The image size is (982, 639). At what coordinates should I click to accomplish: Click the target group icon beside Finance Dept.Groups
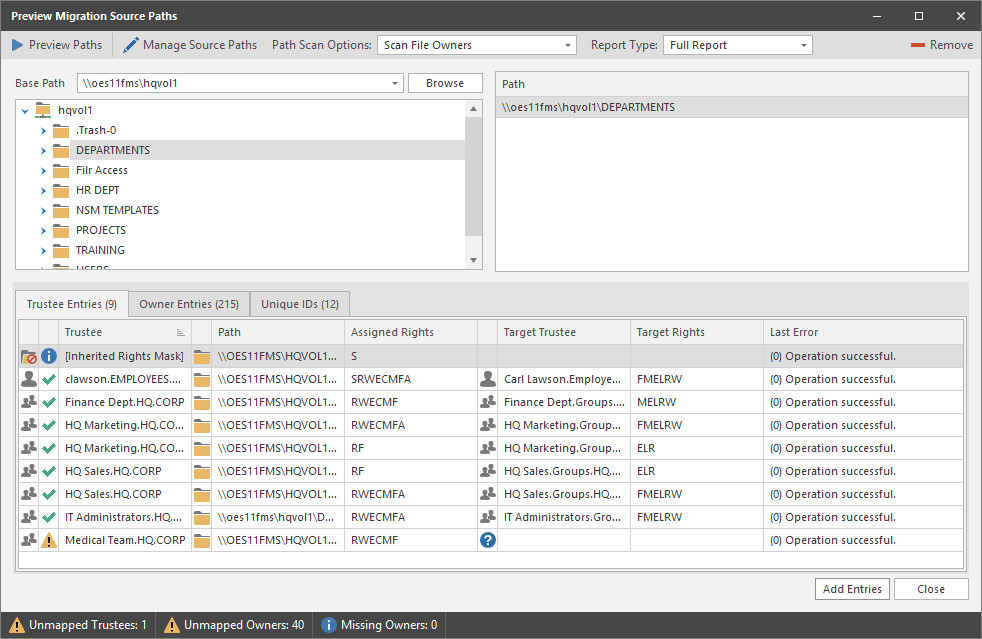click(x=488, y=402)
